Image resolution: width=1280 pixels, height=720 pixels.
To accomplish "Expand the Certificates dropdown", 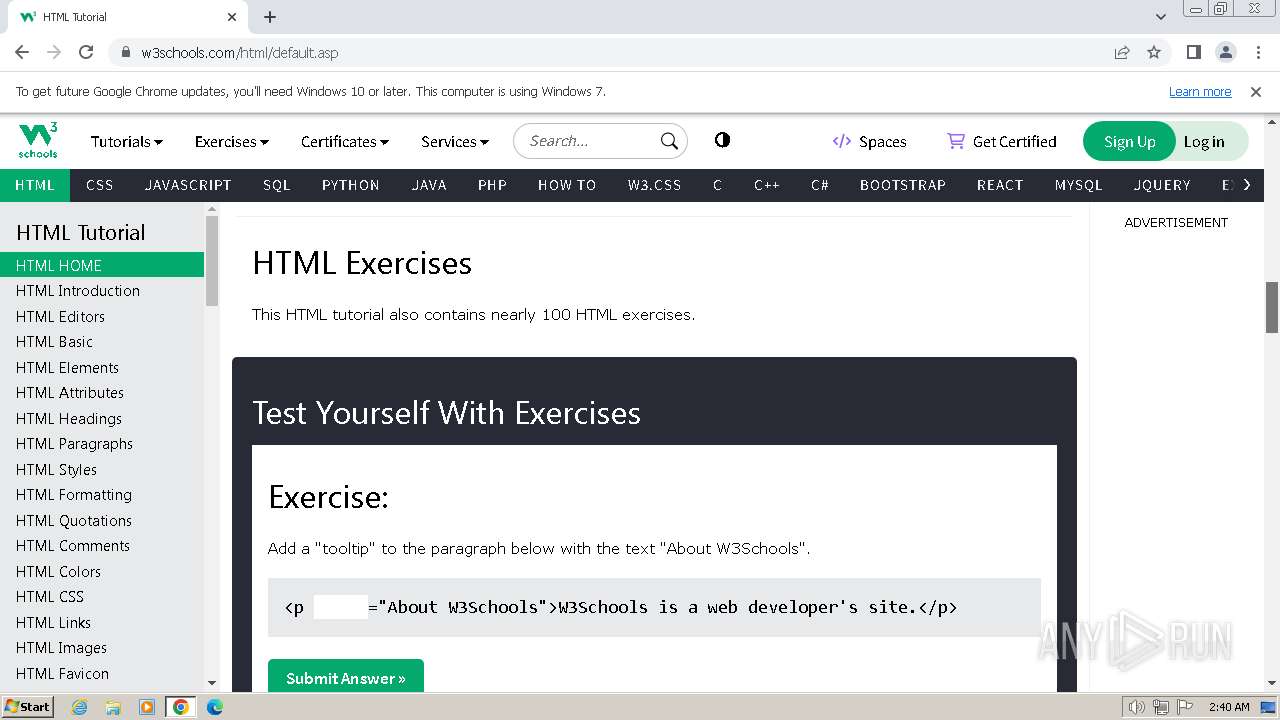I will tap(345, 141).
